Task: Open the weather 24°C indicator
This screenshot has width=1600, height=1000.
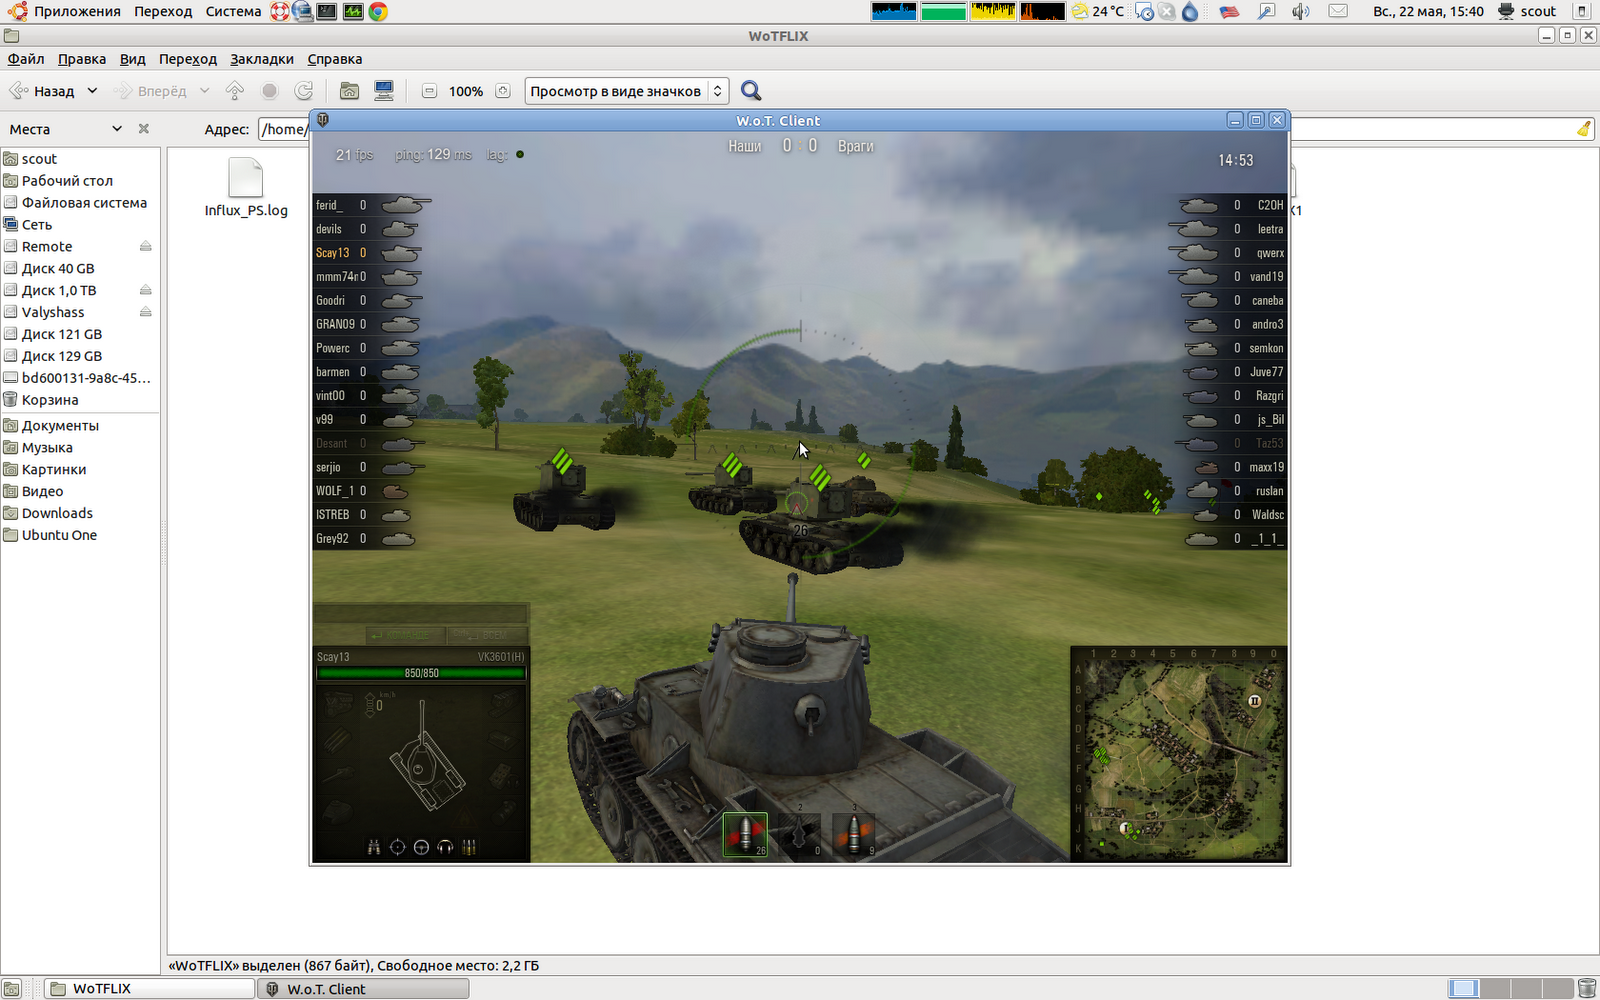Action: coord(1098,12)
